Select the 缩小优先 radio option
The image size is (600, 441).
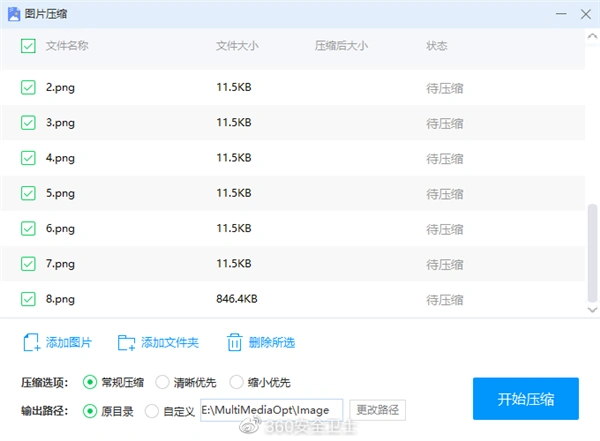click(236, 382)
